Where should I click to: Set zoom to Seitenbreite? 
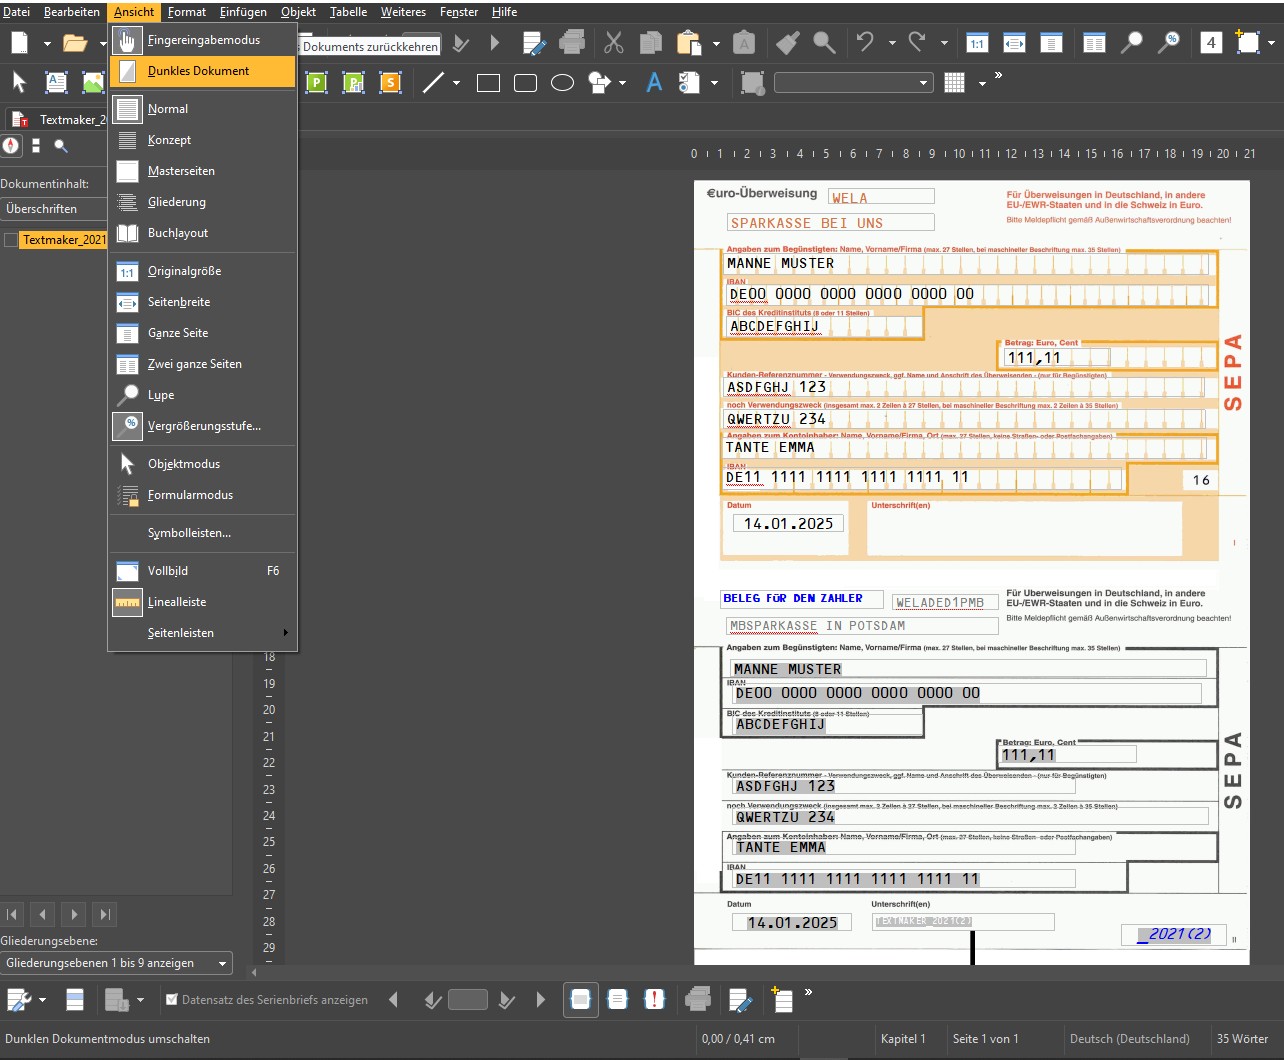[x=202, y=302]
